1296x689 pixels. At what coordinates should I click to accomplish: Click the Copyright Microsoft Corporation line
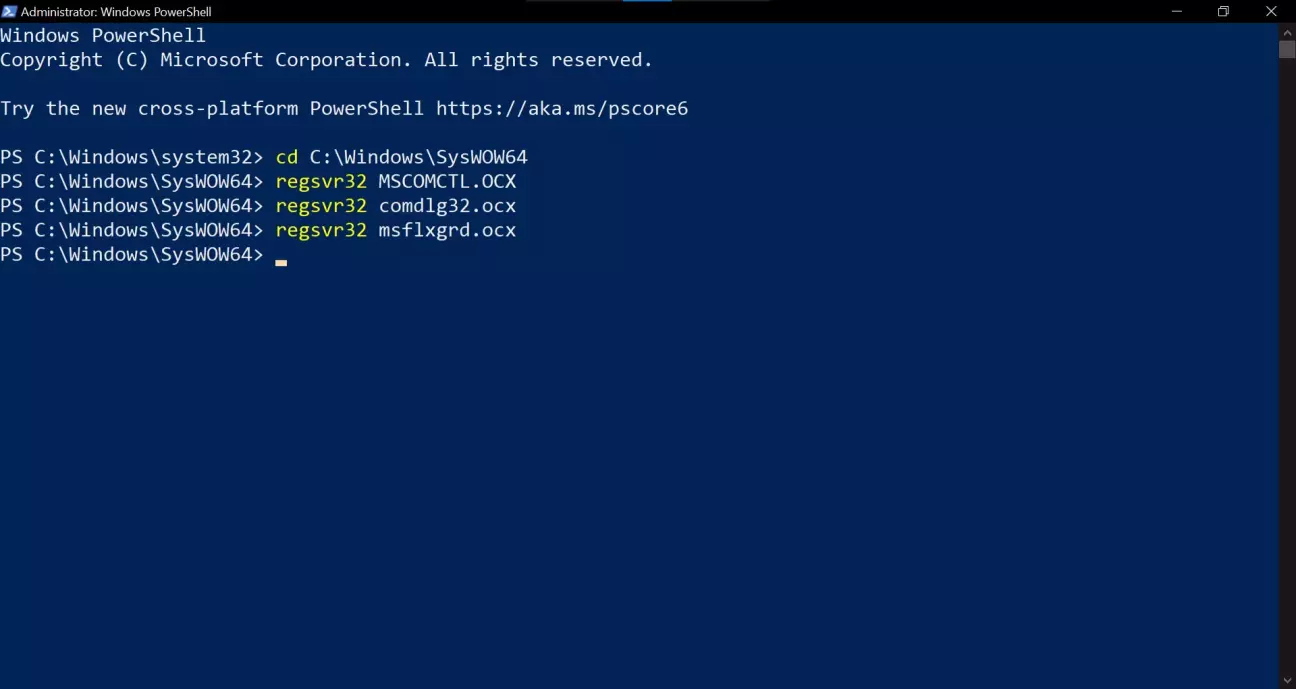pyautogui.click(x=326, y=60)
